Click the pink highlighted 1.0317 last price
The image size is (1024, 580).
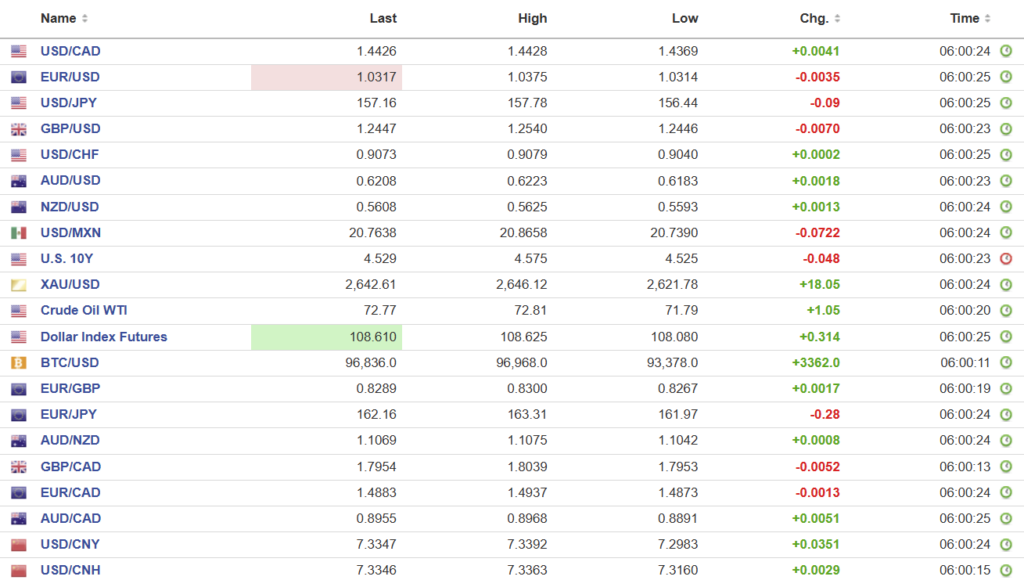click(379, 77)
